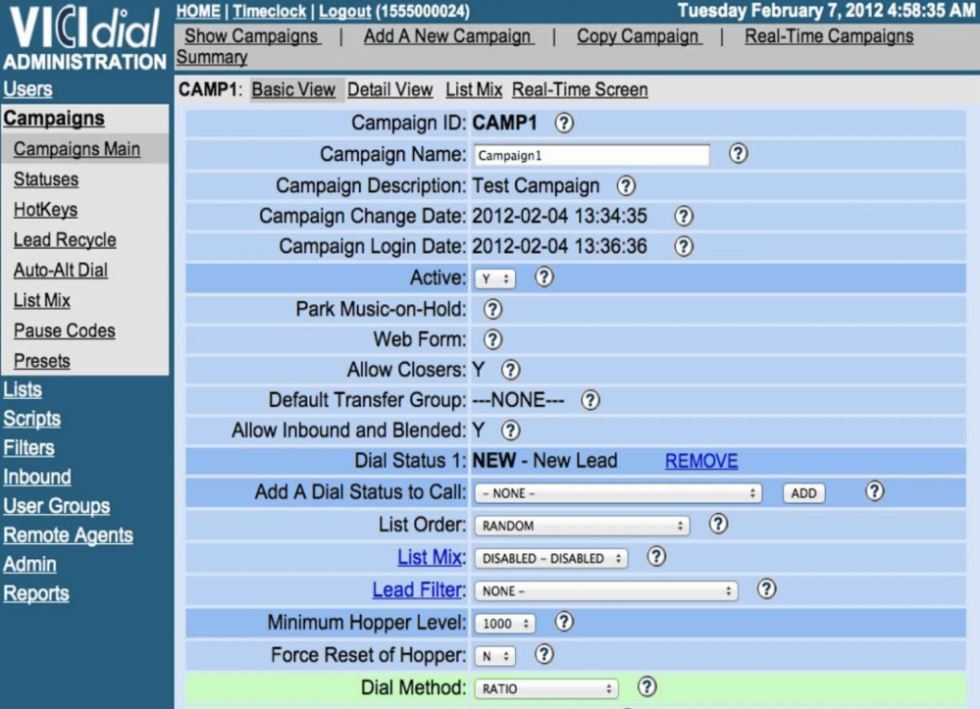Open the Active Y/N dropdown

495,279
